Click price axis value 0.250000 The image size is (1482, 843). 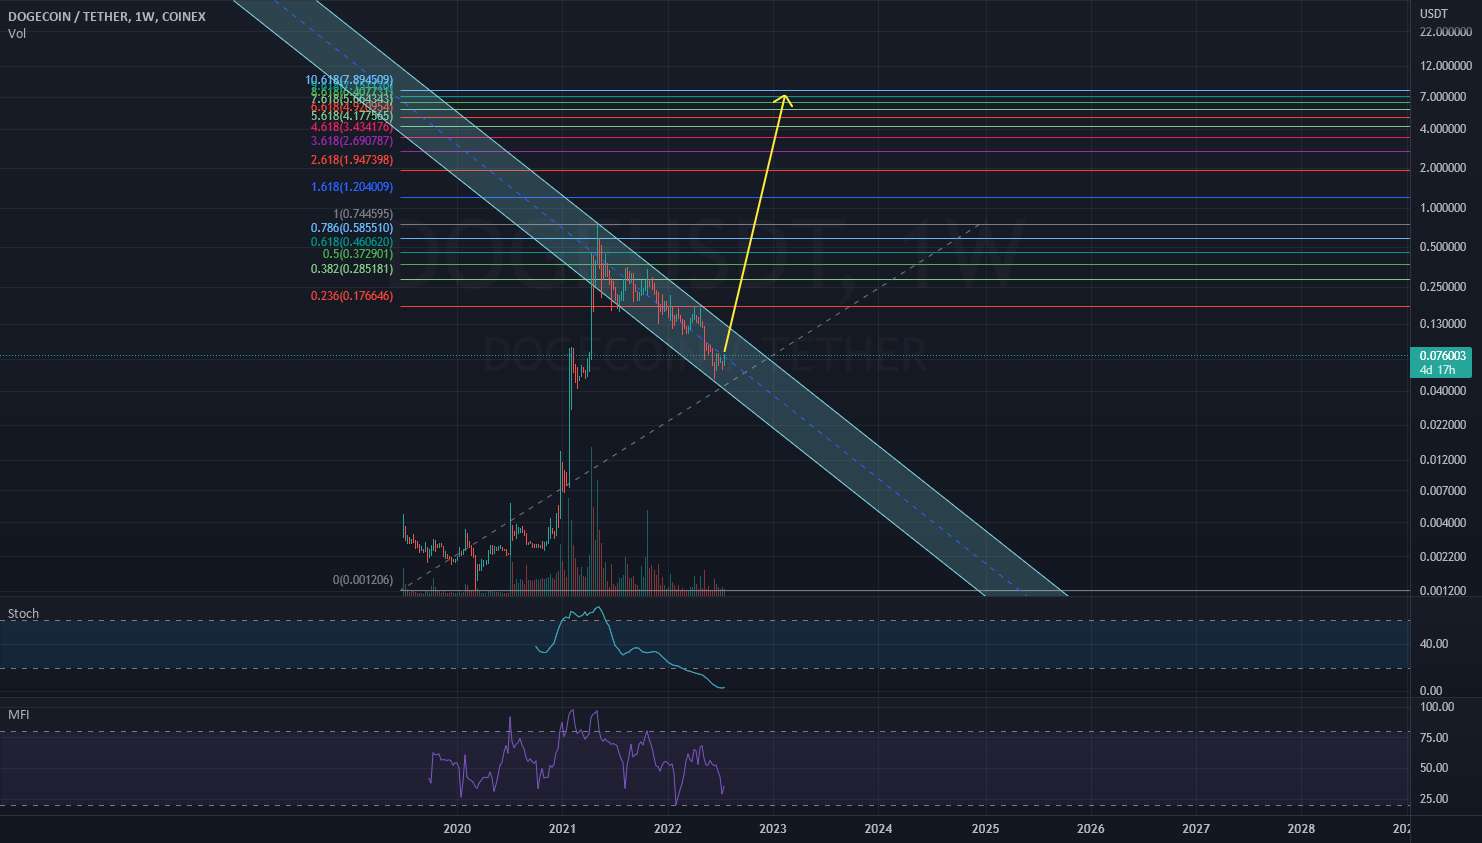(x=1443, y=287)
